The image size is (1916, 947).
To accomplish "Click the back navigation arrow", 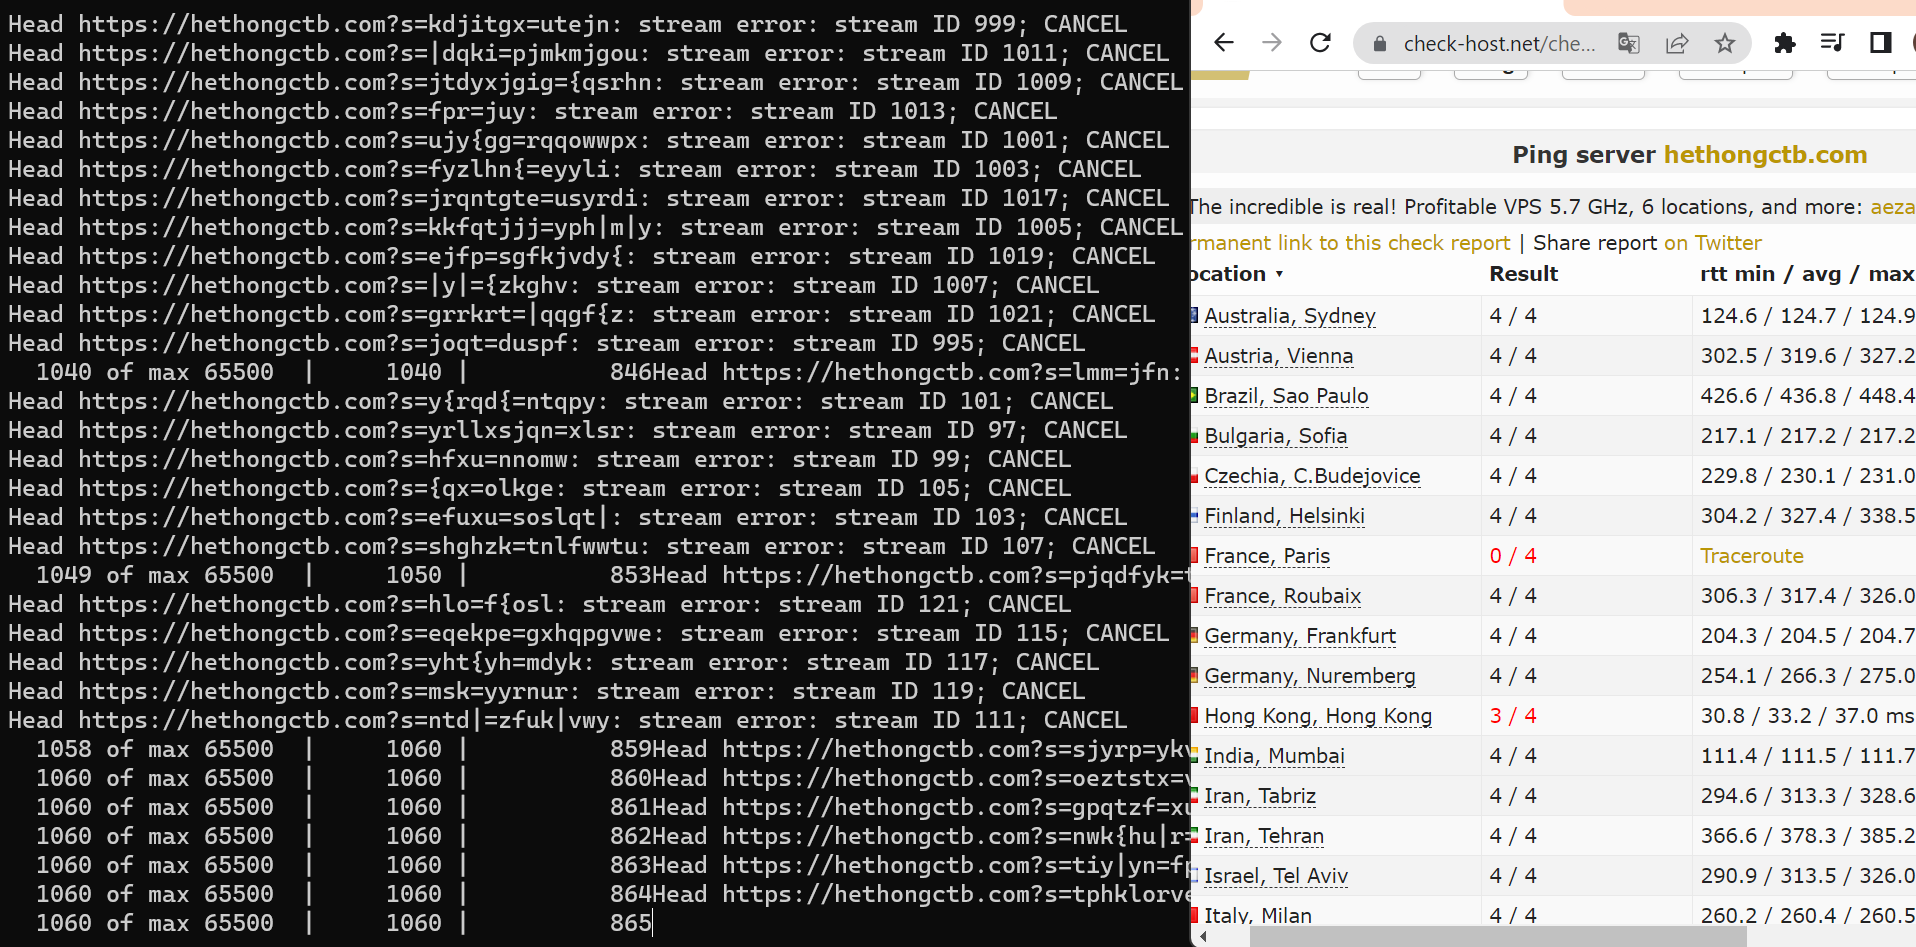I will tap(1223, 43).
